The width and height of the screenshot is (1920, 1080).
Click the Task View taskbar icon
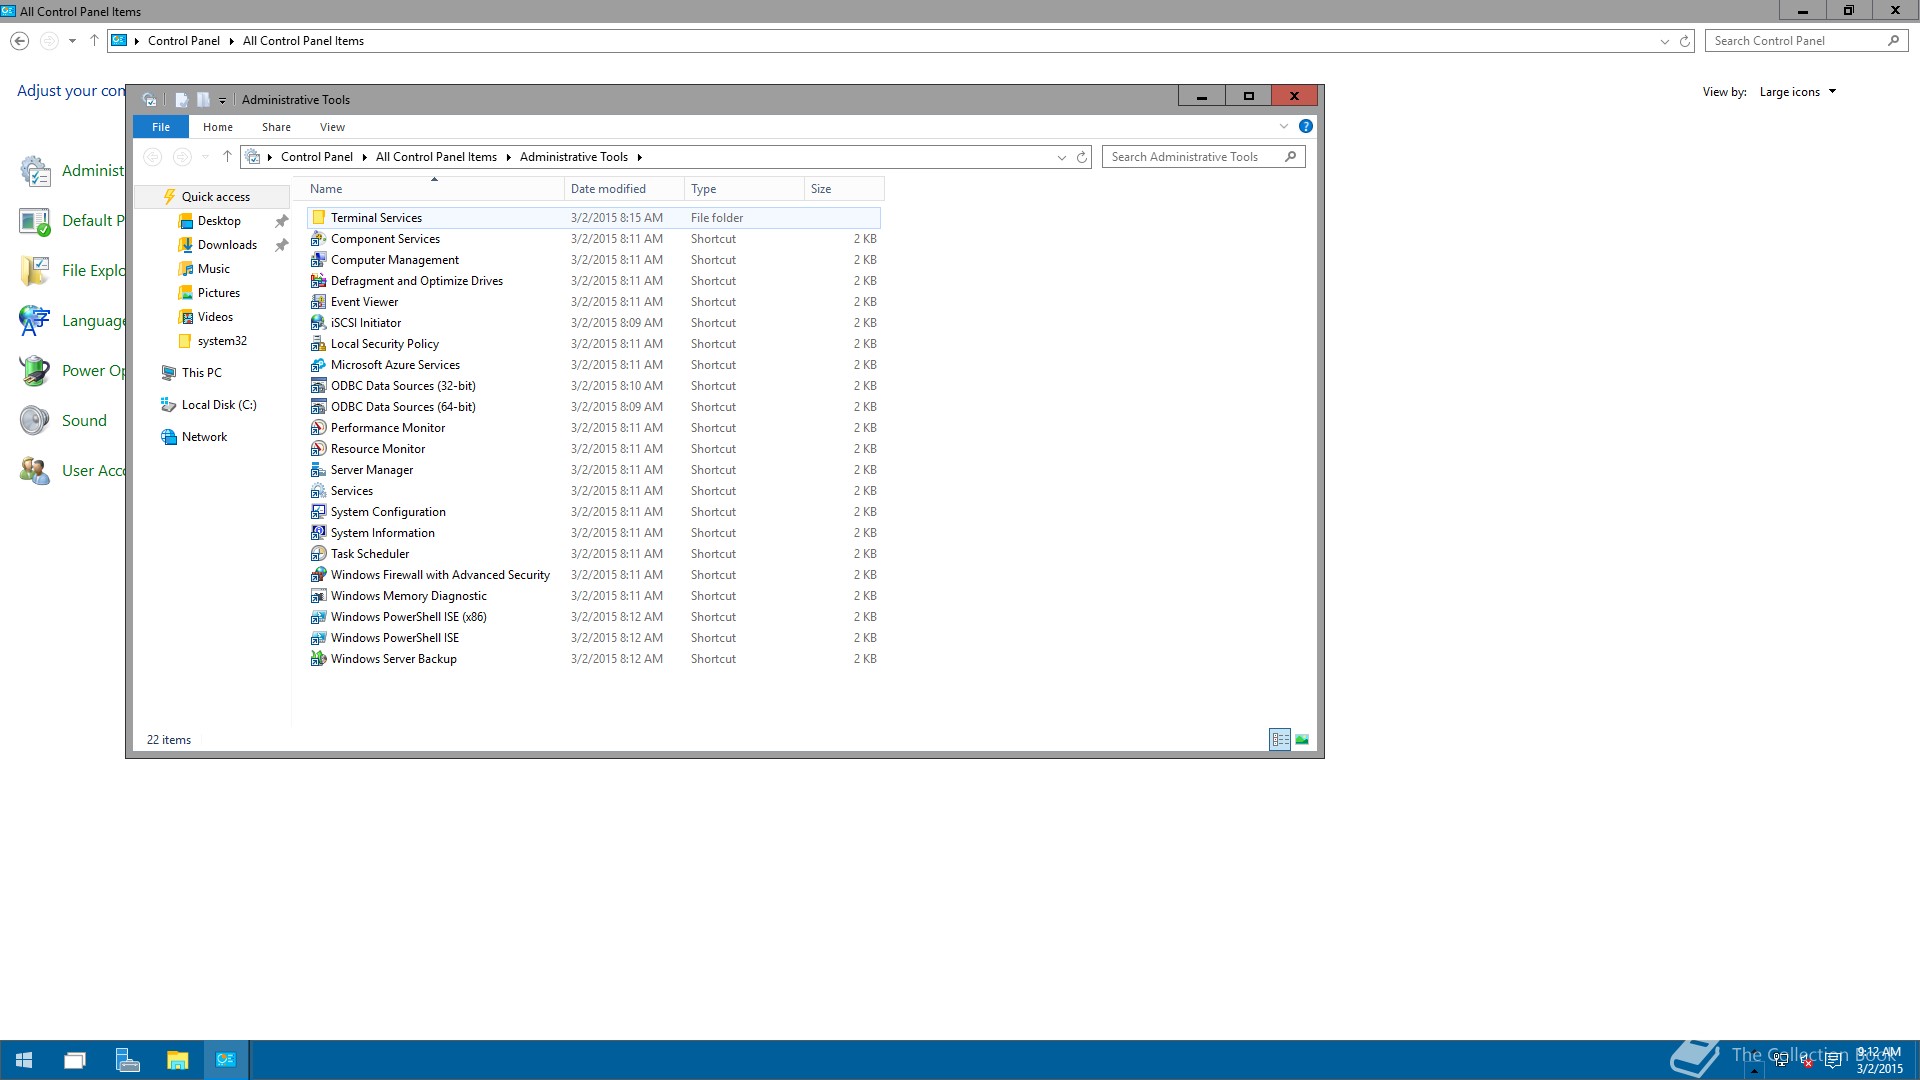(75, 1060)
